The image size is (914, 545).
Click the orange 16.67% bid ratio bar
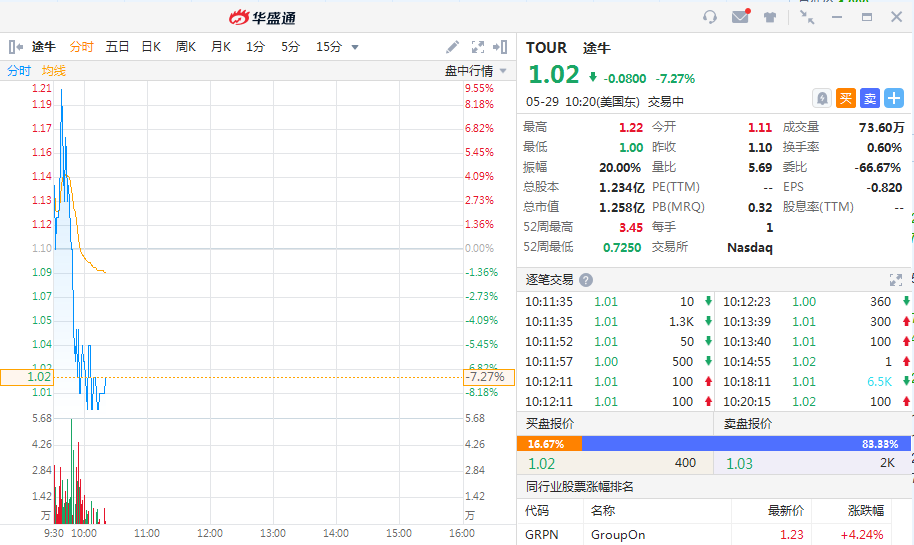coord(548,443)
